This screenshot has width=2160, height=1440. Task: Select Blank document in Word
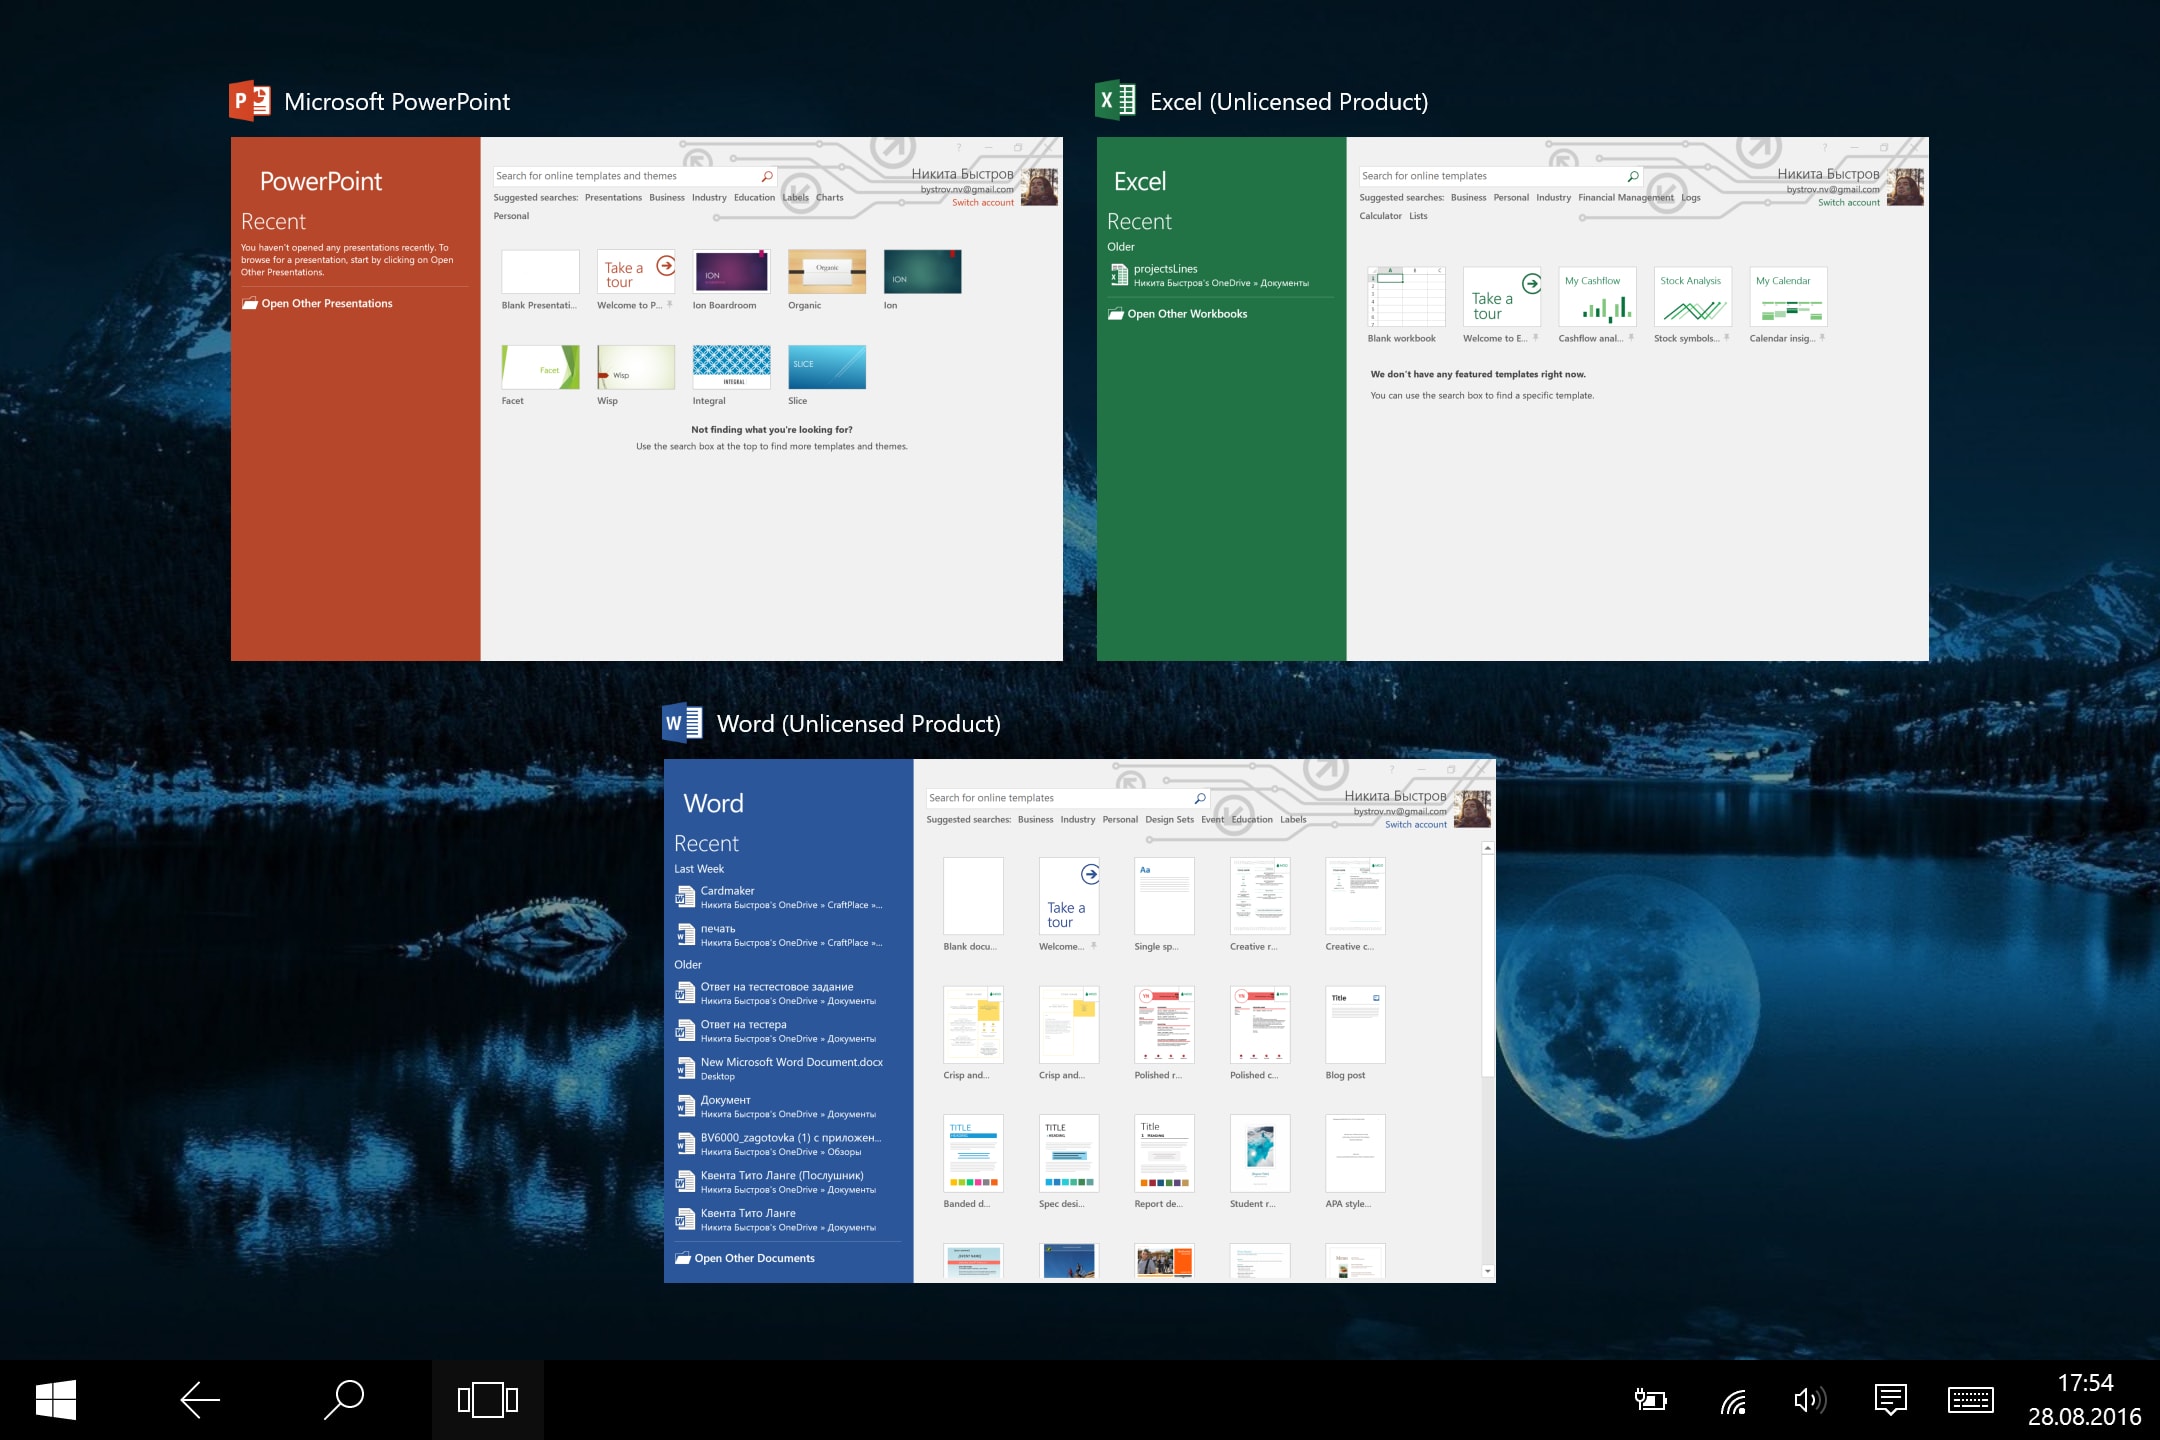(973, 896)
